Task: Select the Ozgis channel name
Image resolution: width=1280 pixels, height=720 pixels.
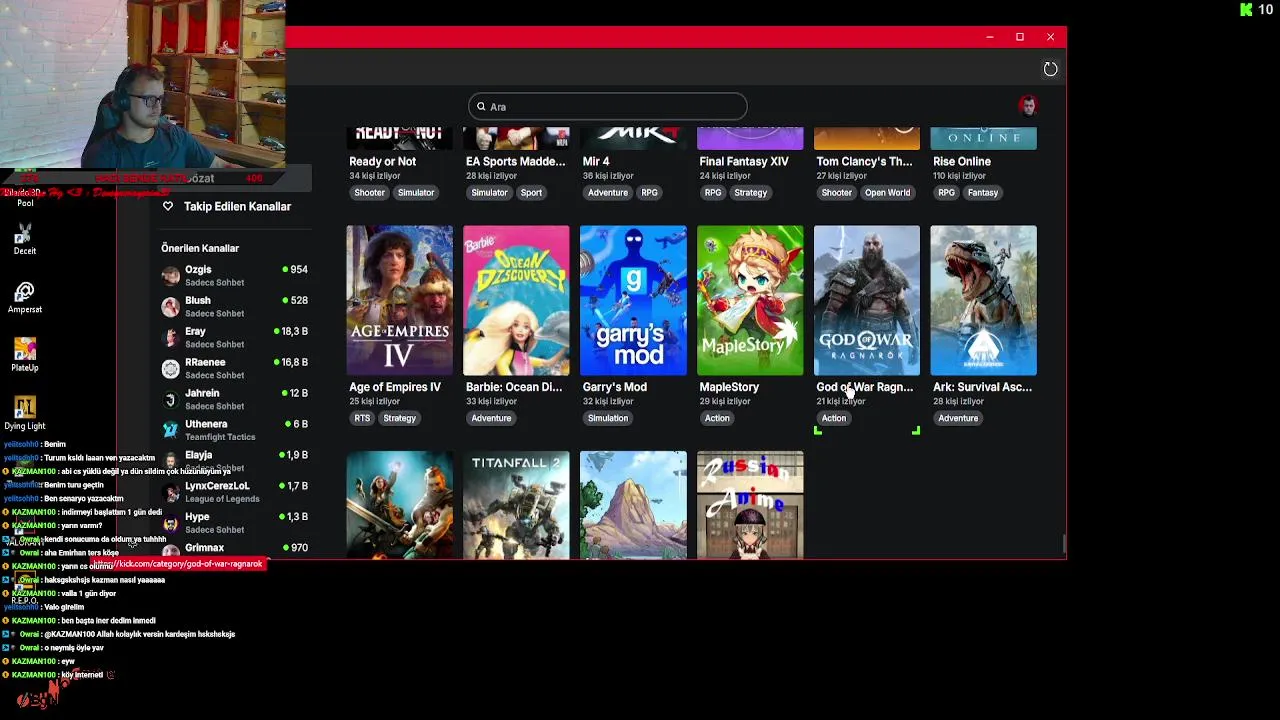Action: click(198, 269)
